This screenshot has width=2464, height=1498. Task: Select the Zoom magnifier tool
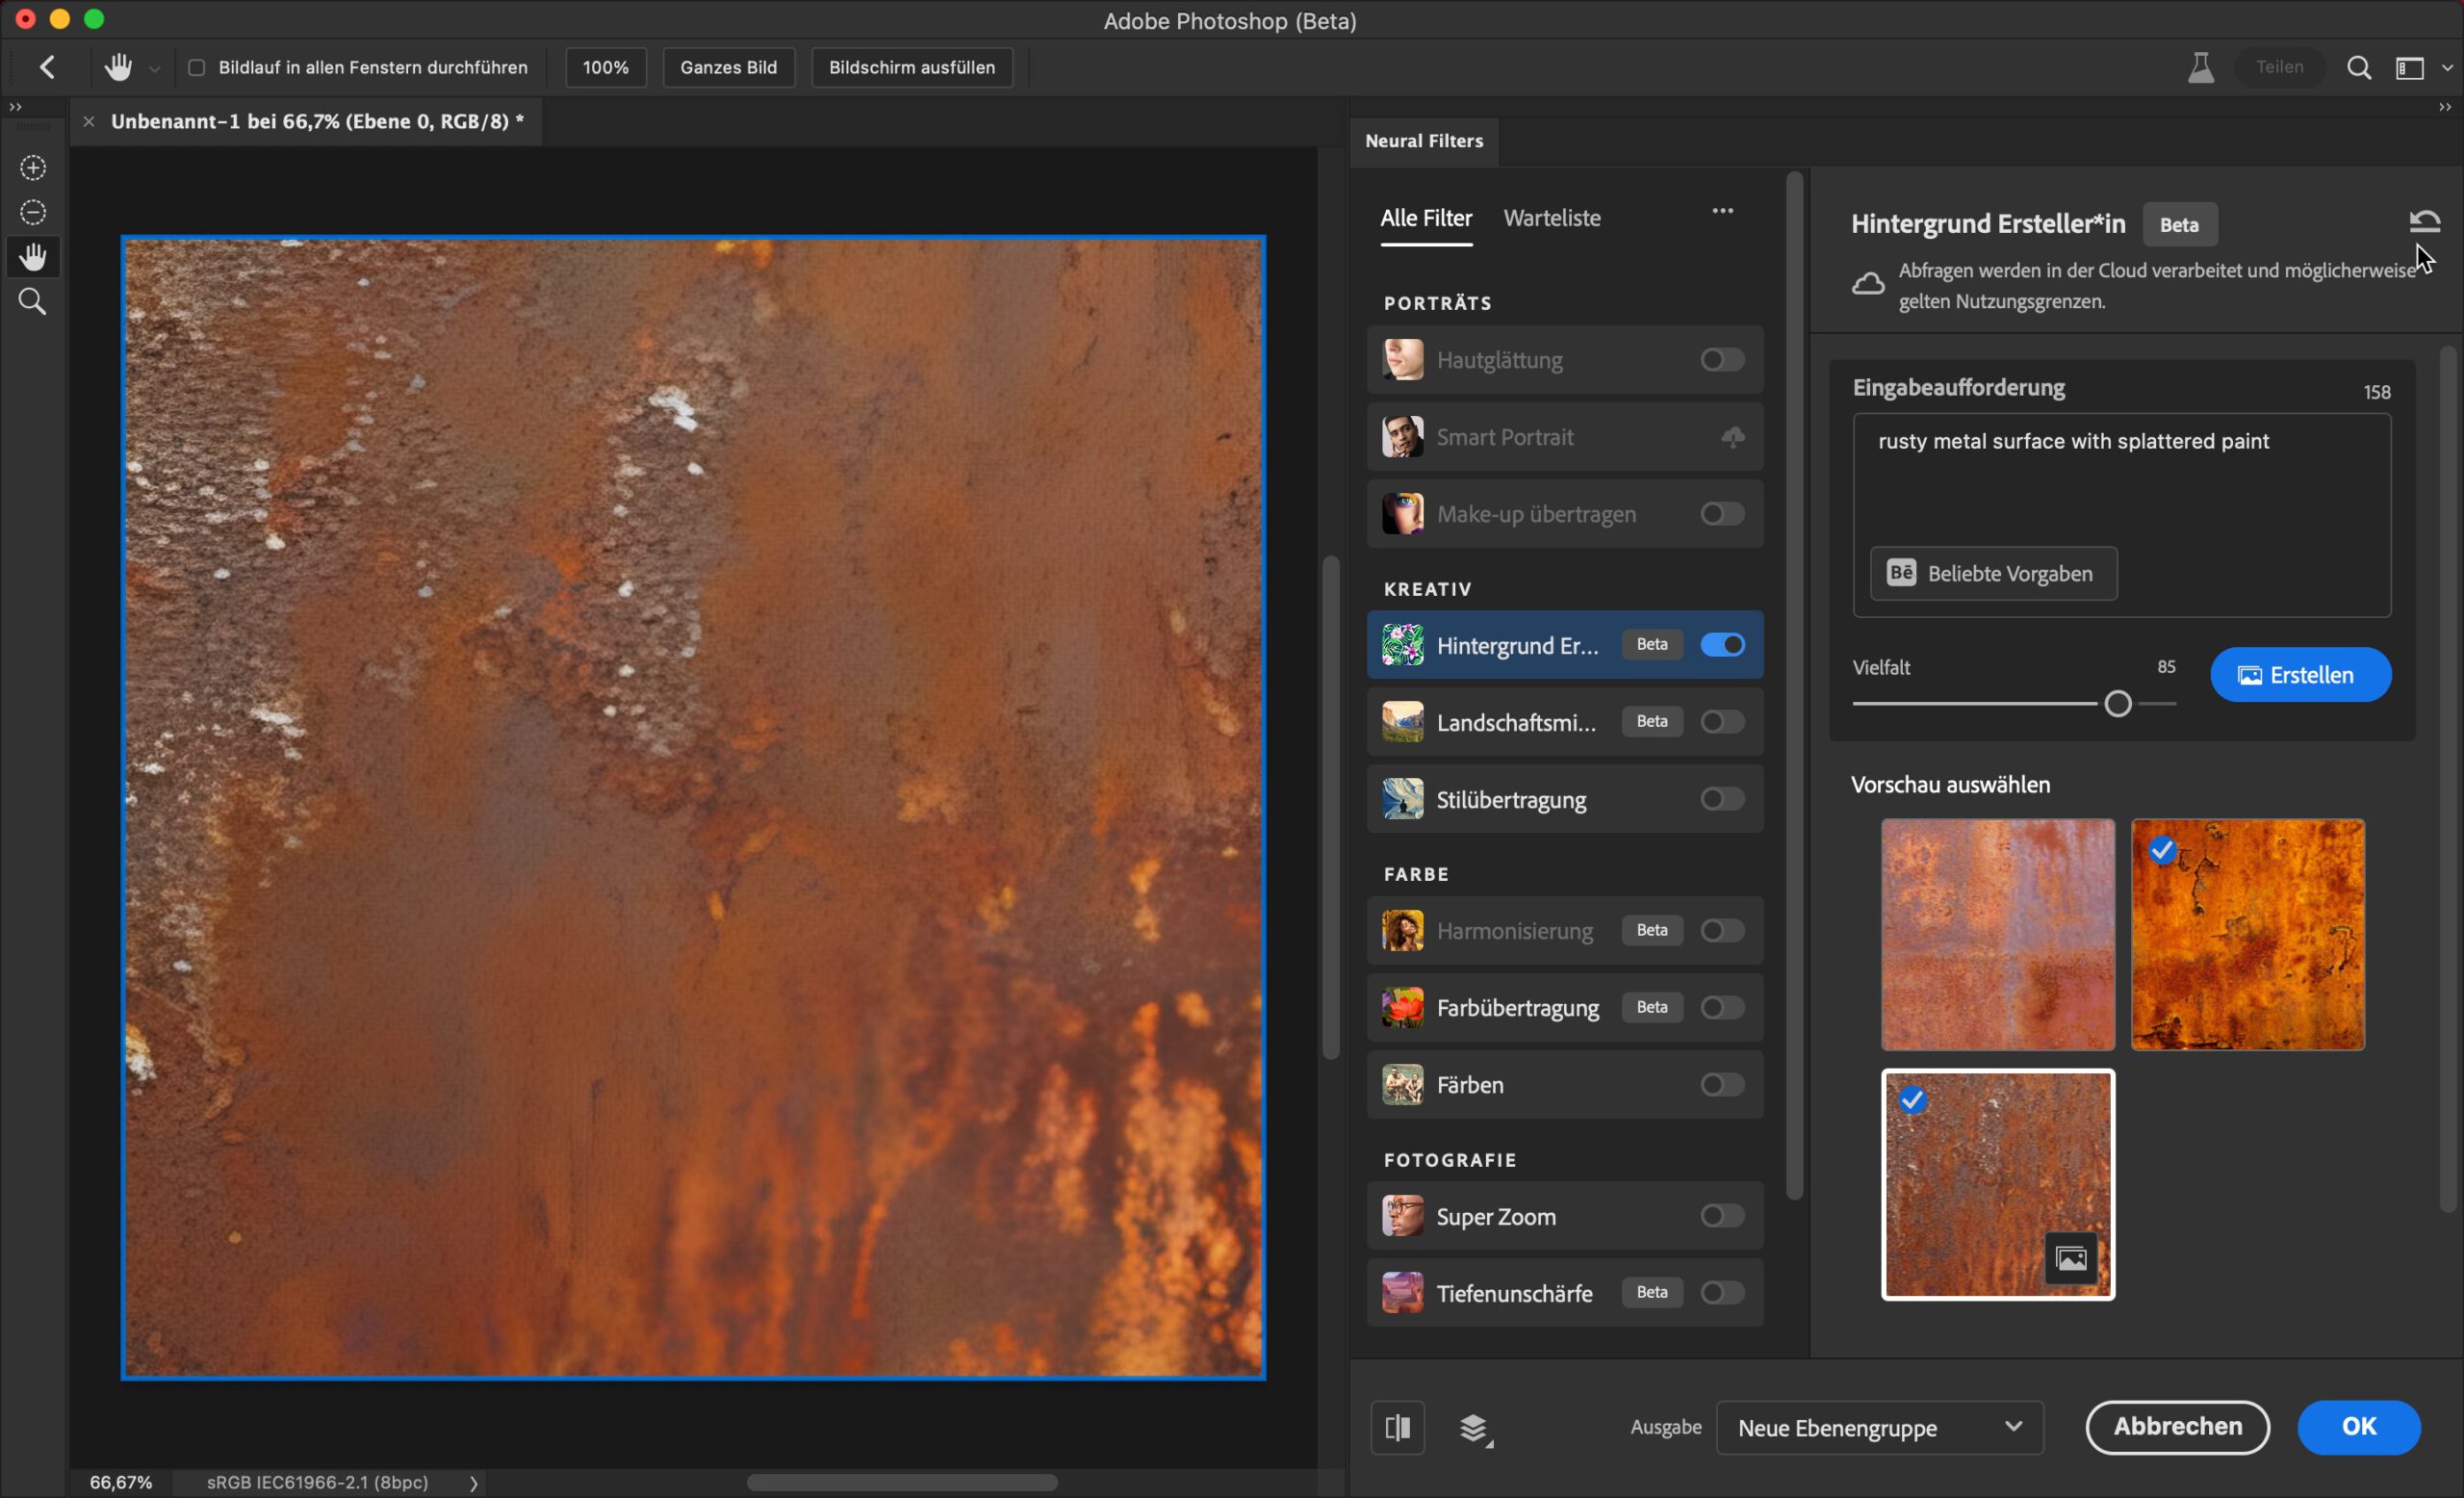coord(33,301)
